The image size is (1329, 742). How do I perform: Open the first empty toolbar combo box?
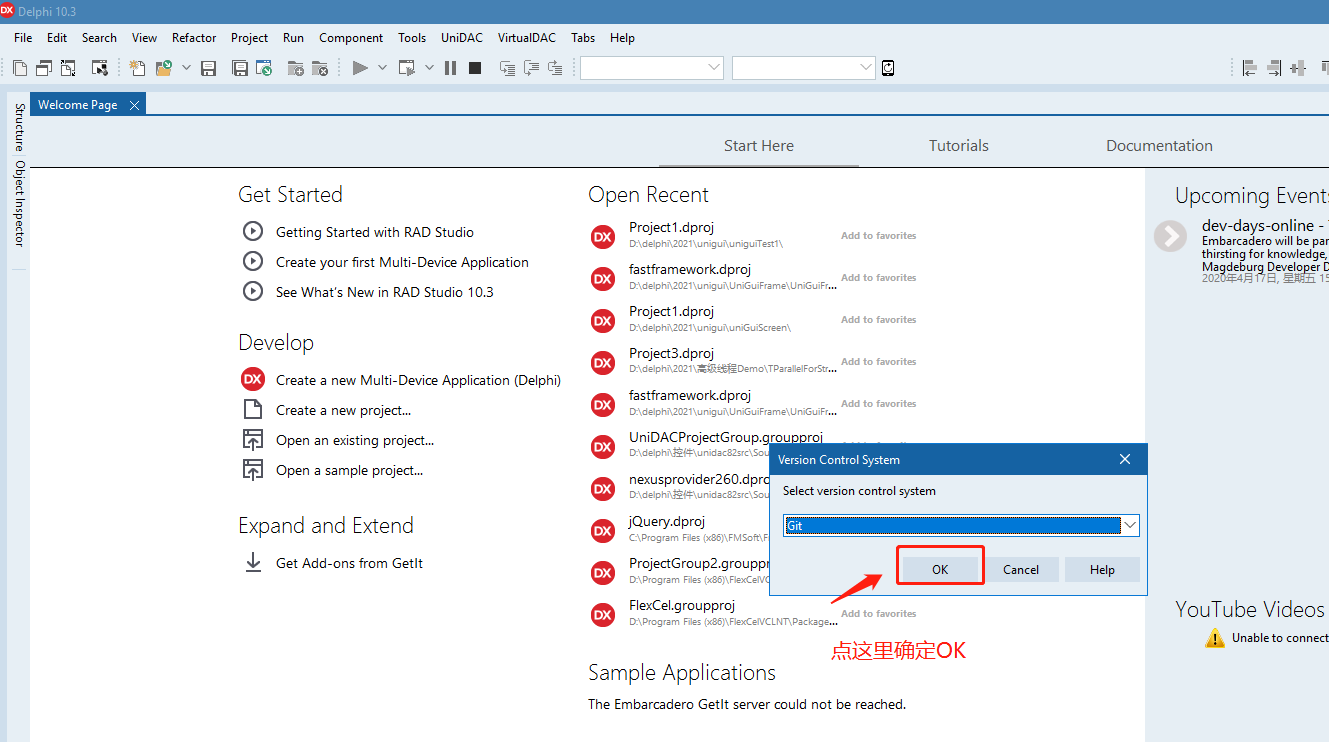coord(652,67)
